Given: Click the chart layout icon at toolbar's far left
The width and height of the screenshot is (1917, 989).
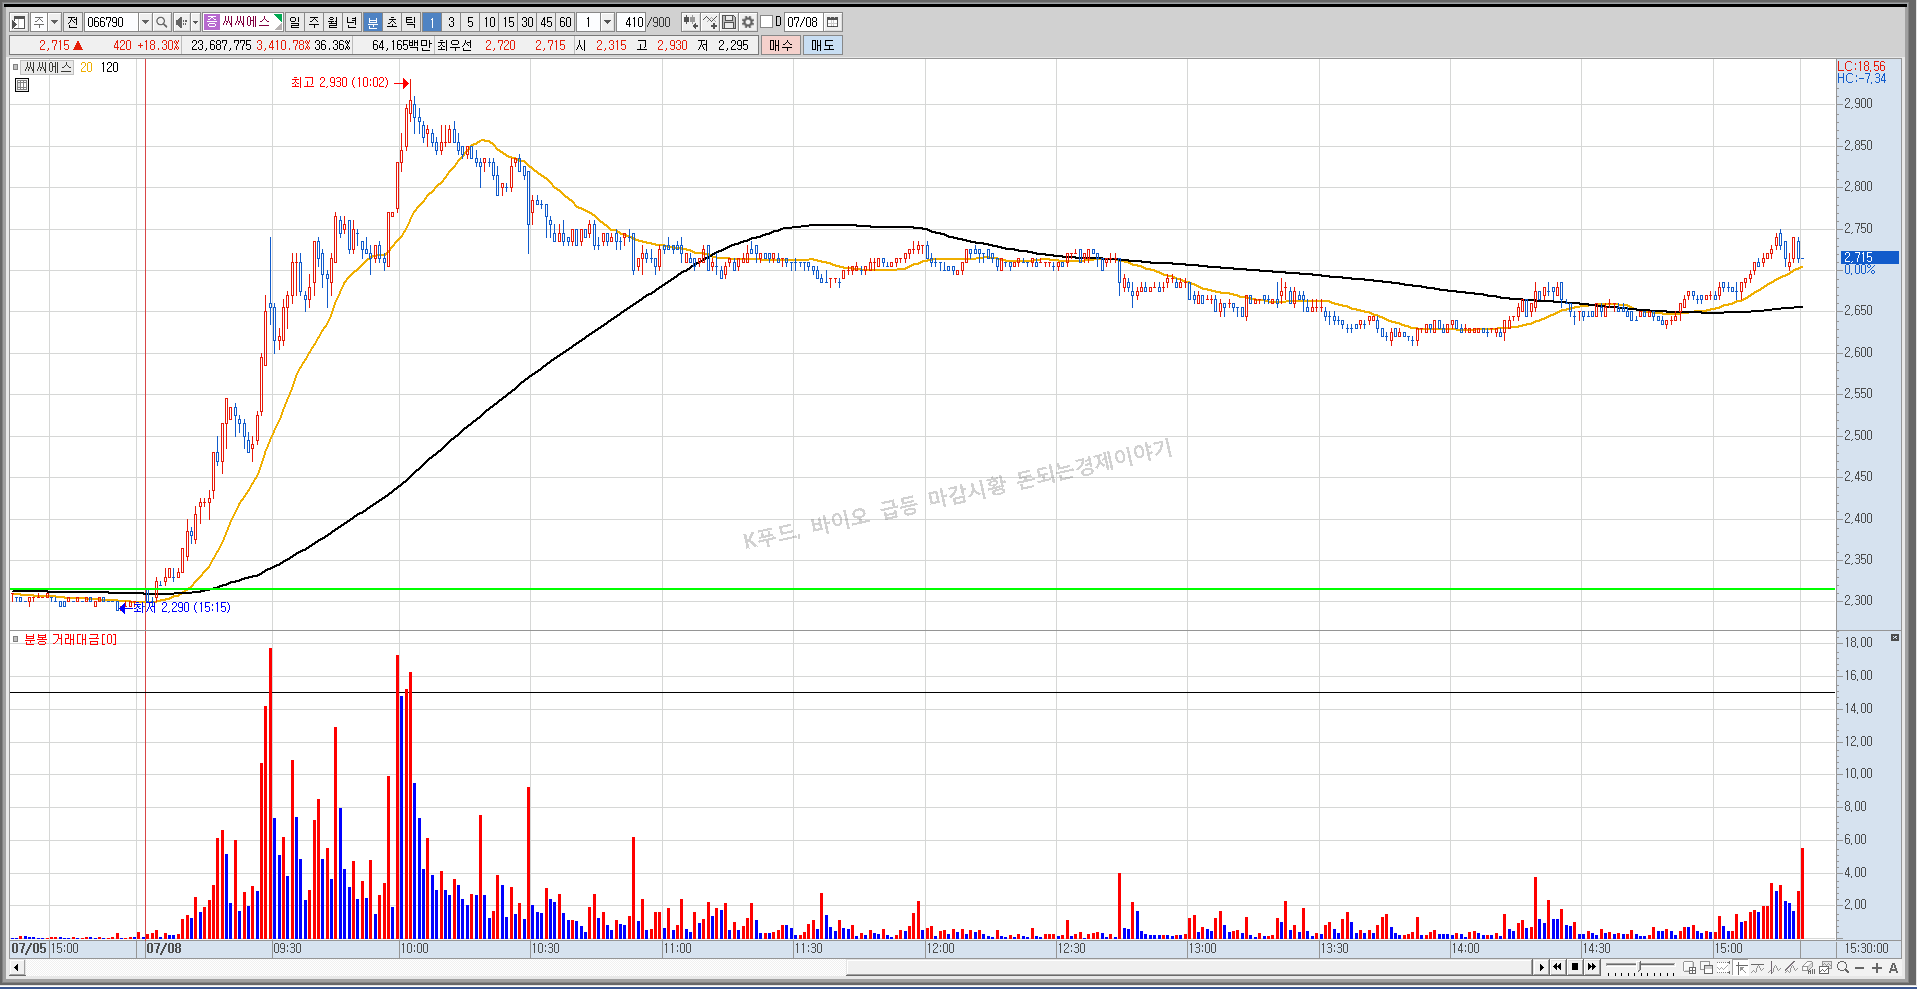Looking at the screenshot, I should pyautogui.click(x=18, y=22).
